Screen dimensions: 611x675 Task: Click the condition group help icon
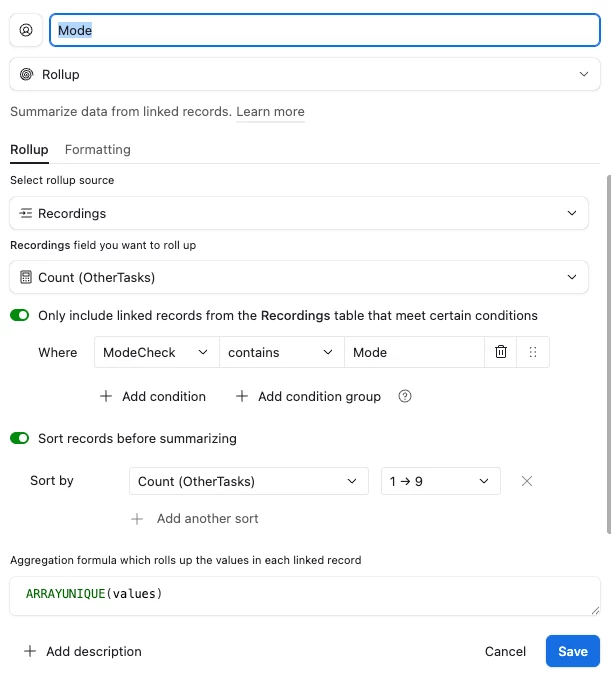coord(405,396)
